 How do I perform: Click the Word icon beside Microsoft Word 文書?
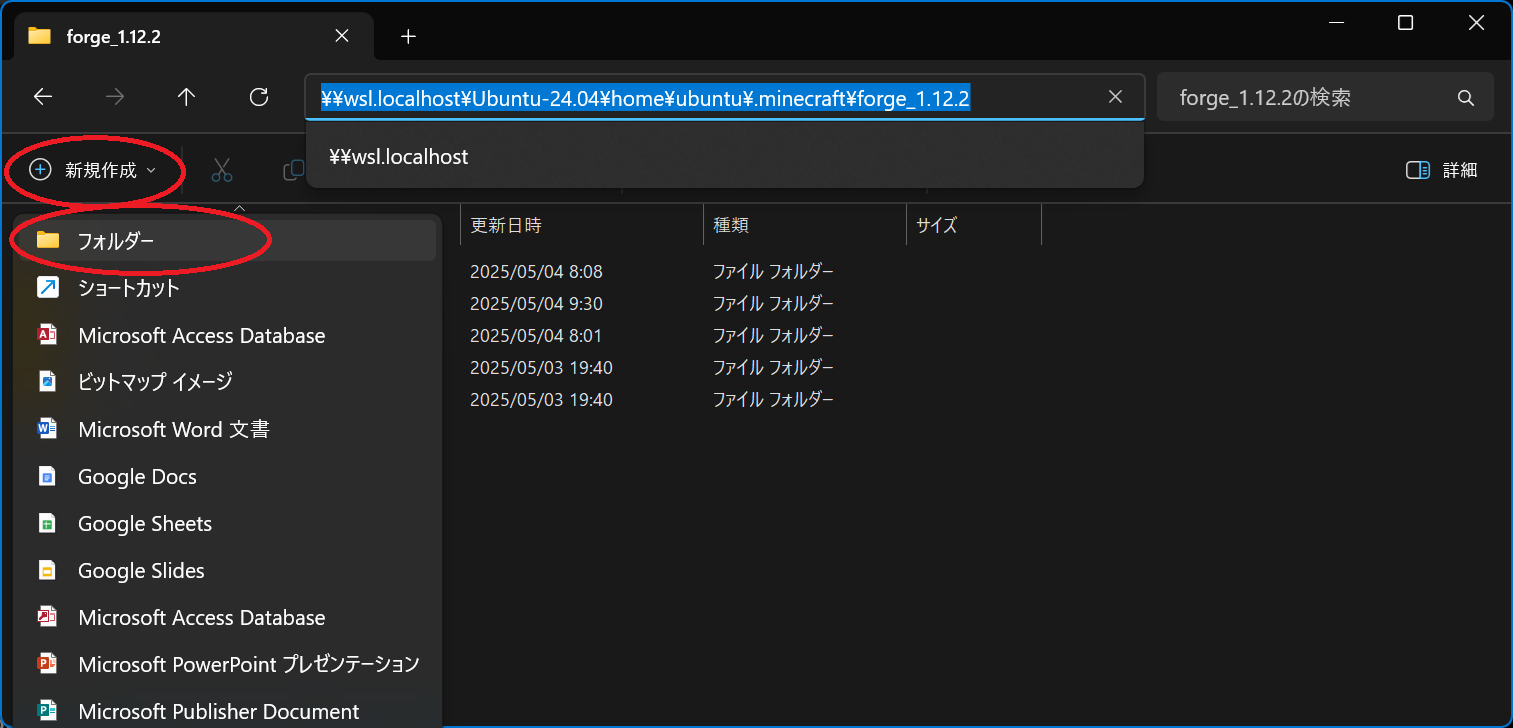coord(48,429)
